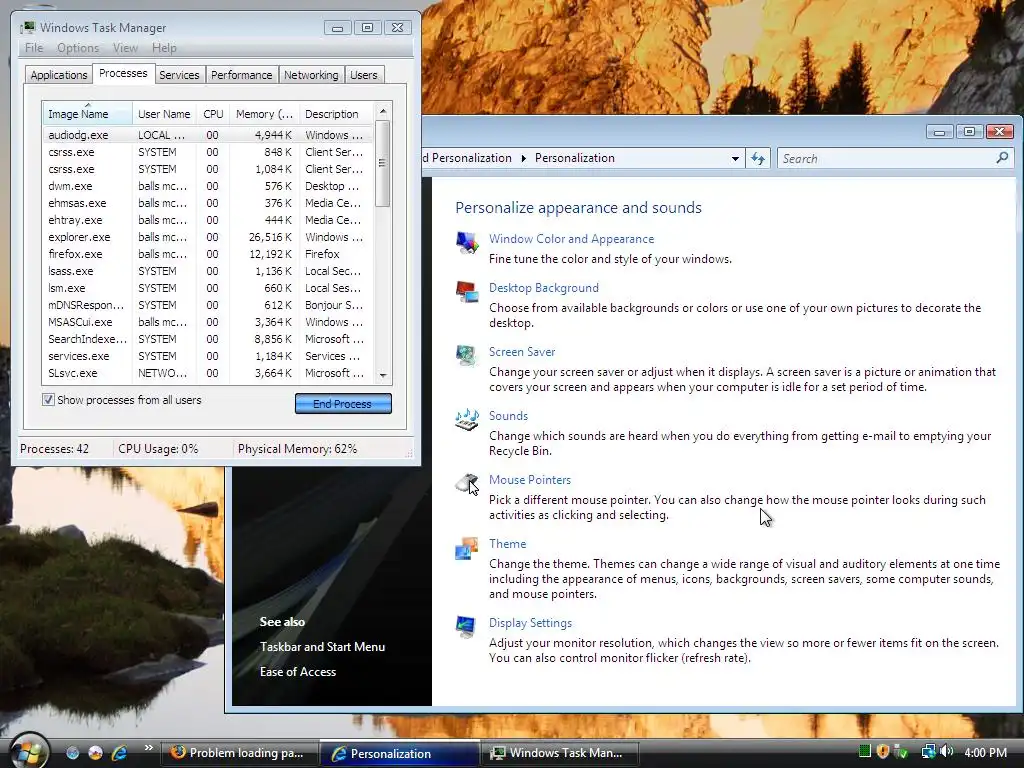Screen dimensions: 1024x768
Task: Click Windows Task Manager taskbar button
Action: click(559, 753)
